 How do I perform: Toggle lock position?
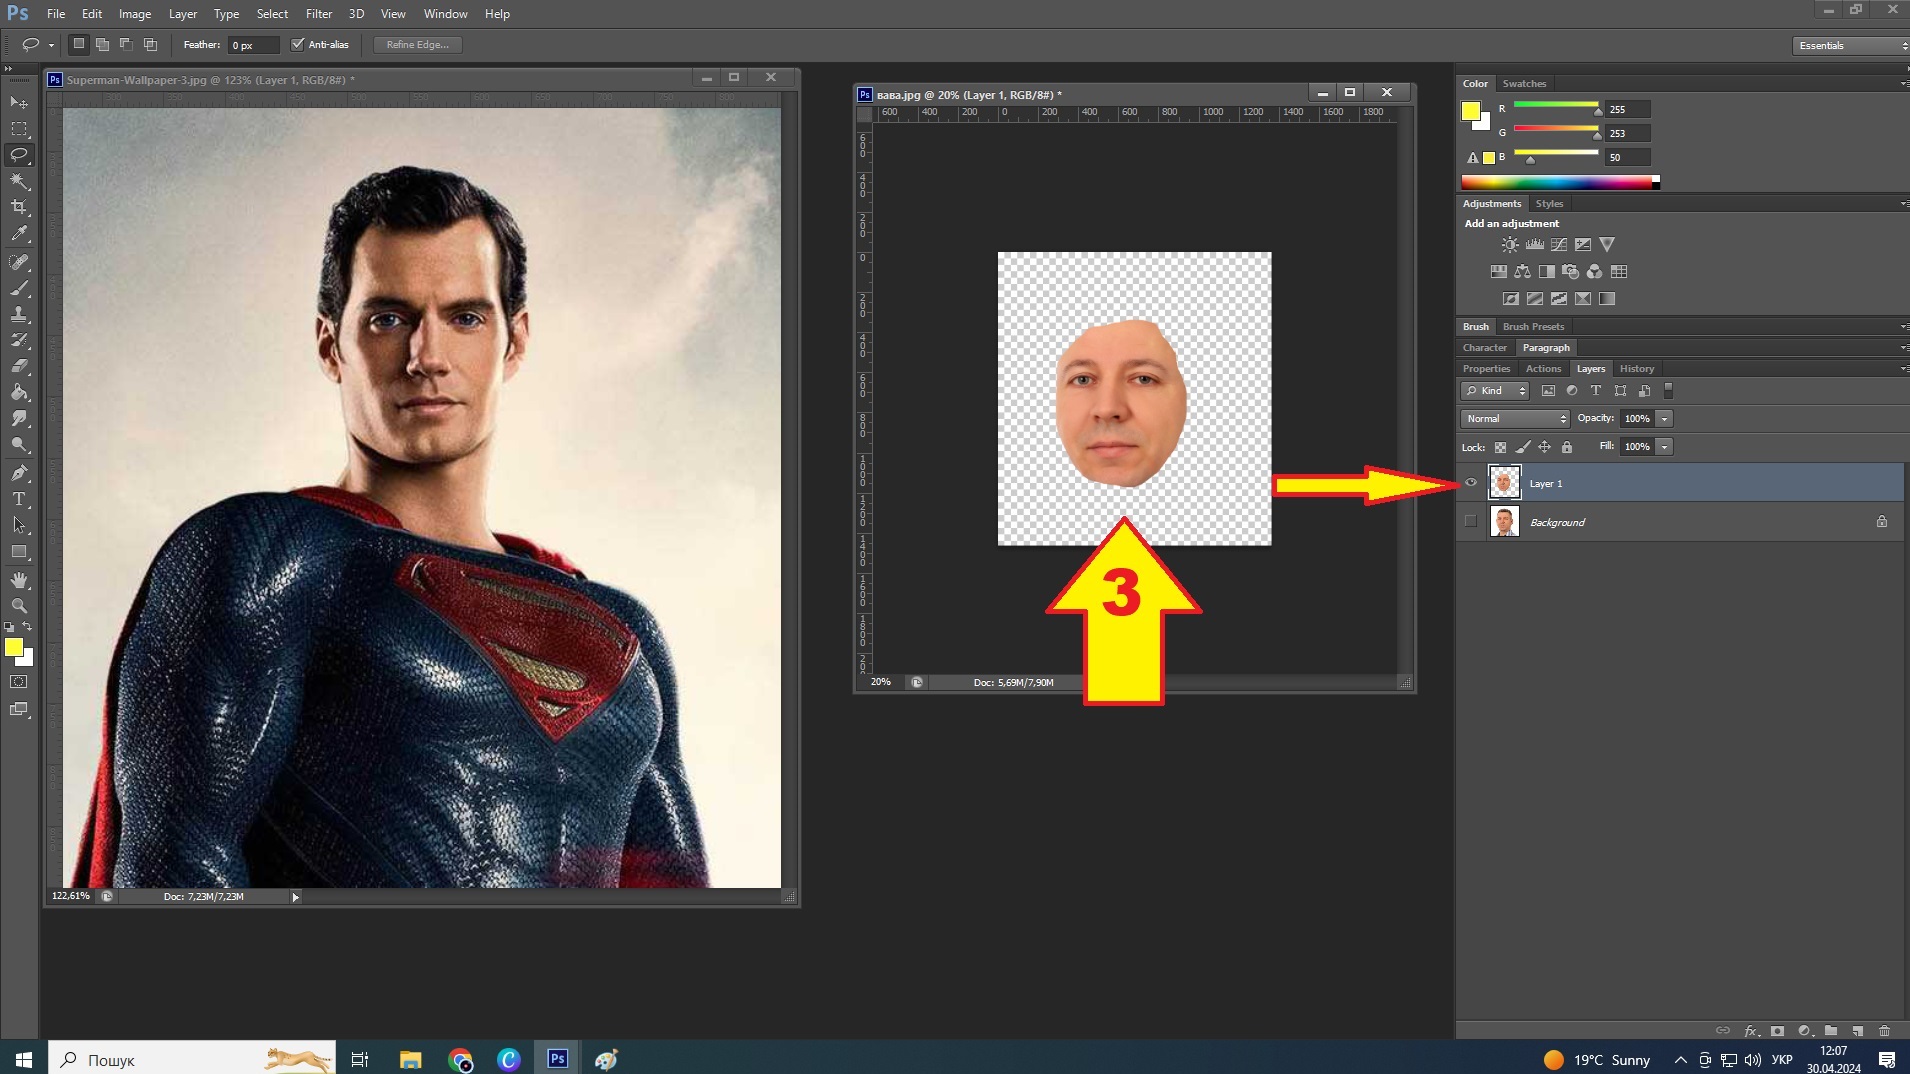1544,447
